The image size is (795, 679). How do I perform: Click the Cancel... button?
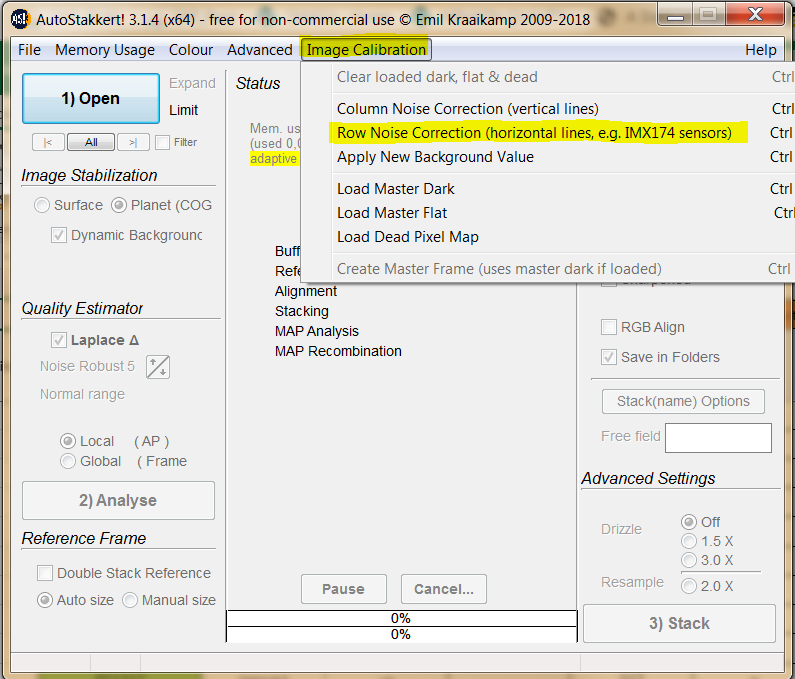point(444,589)
